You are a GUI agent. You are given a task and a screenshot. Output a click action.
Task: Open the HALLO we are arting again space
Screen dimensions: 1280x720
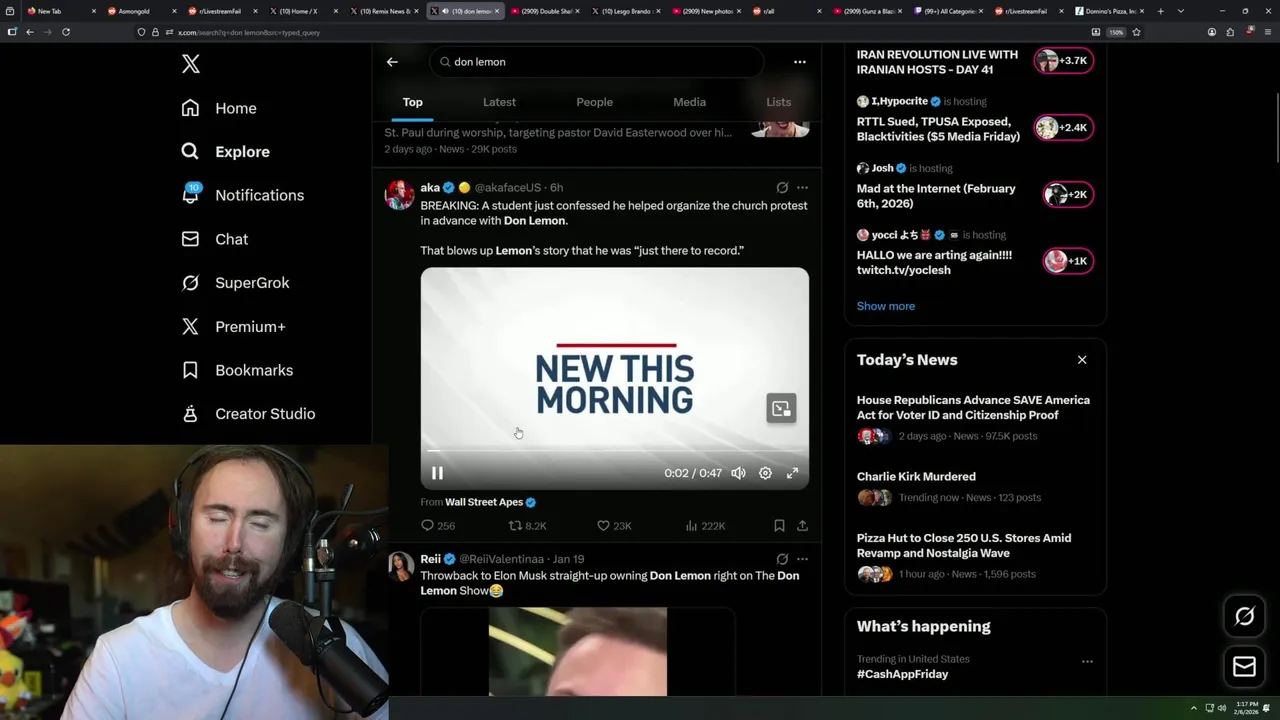(x=934, y=262)
